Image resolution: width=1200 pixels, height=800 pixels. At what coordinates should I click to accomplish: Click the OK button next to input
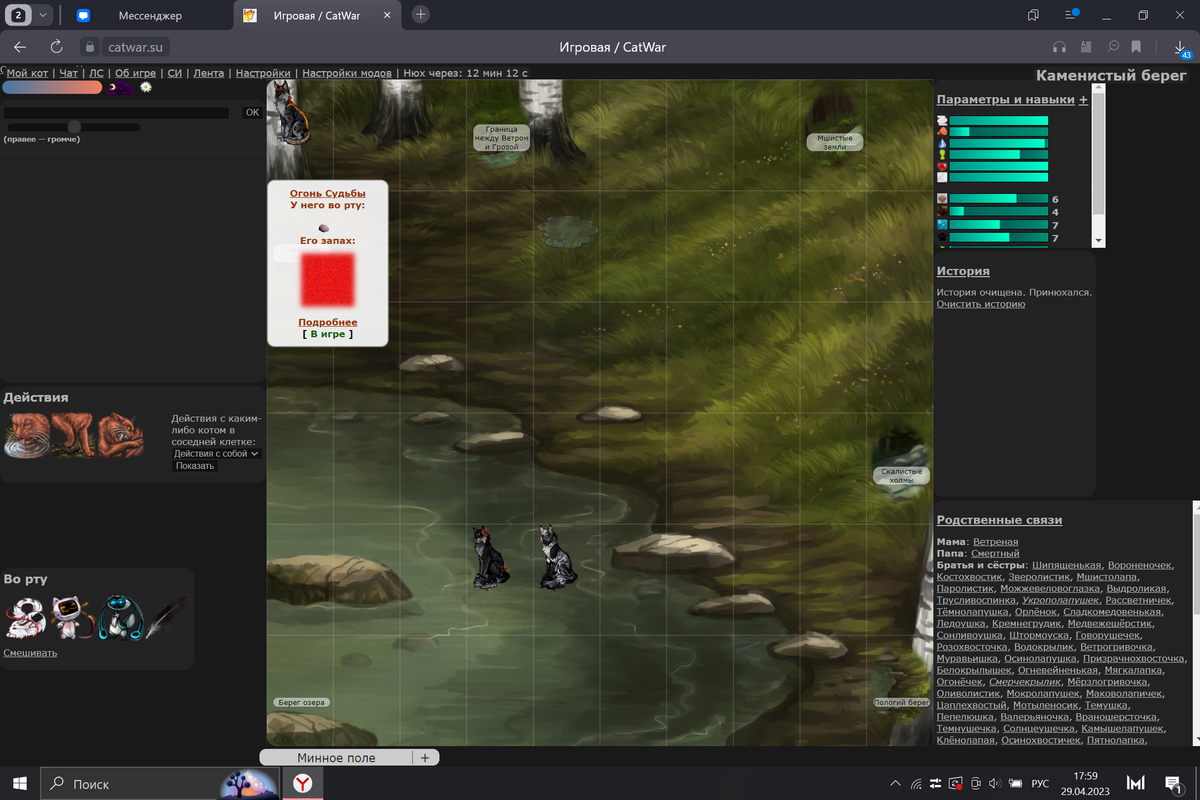[x=252, y=112]
